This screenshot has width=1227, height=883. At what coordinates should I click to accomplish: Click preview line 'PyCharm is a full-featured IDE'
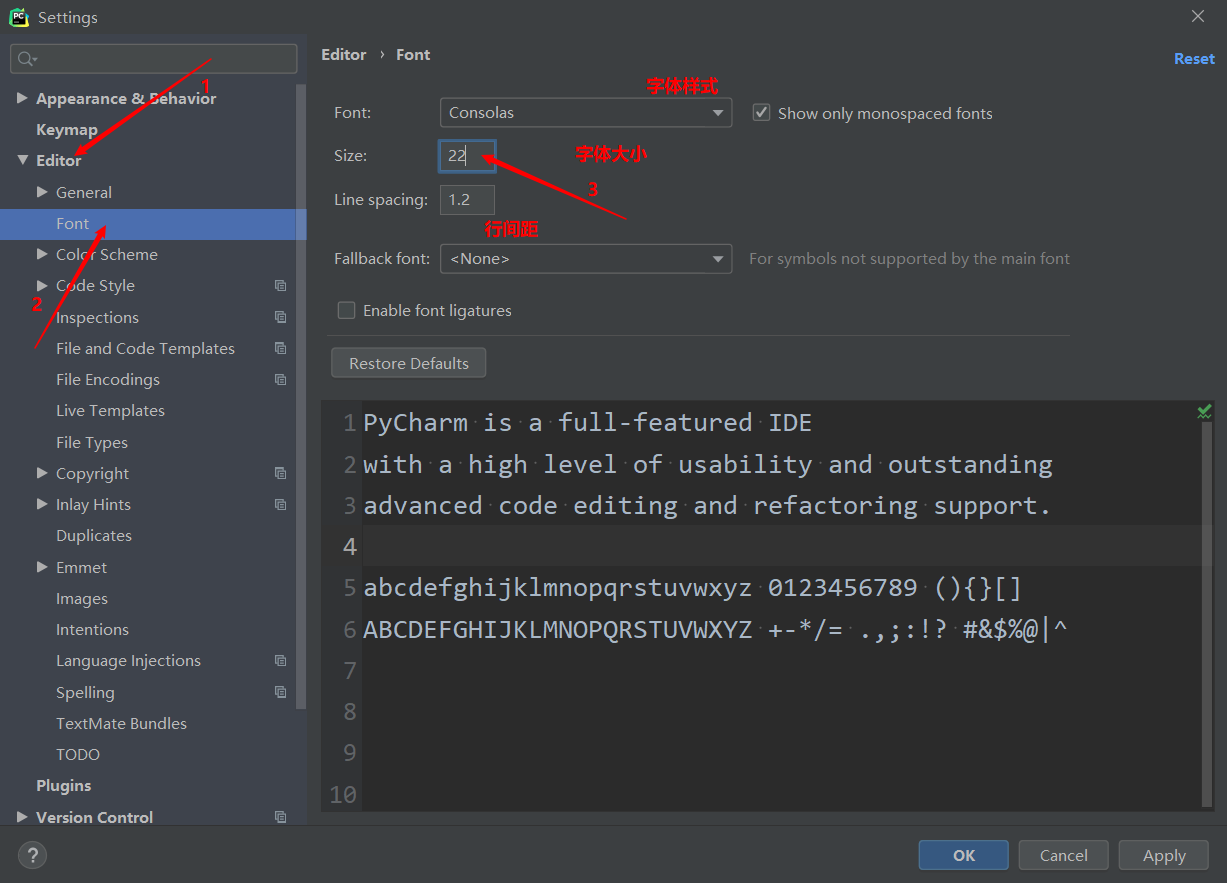pyautogui.click(x=587, y=422)
